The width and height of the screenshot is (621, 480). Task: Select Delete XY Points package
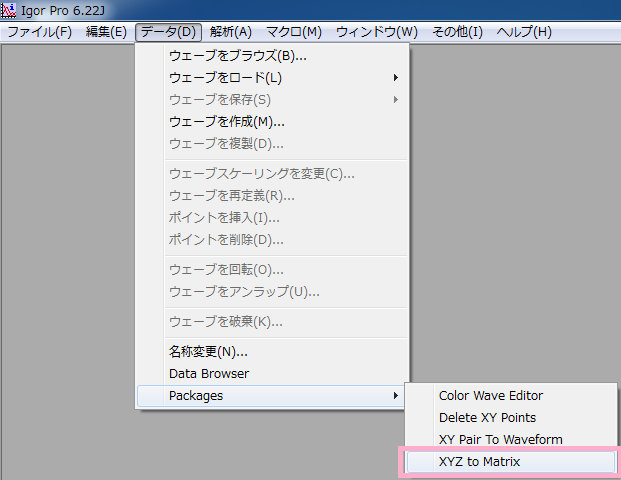(x=511, y=417)
